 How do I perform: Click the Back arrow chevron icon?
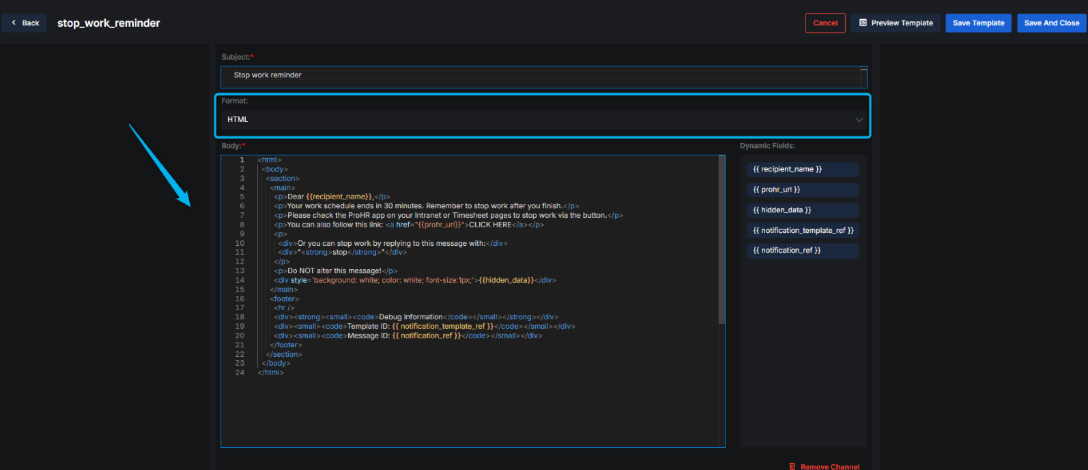point(14,23)
